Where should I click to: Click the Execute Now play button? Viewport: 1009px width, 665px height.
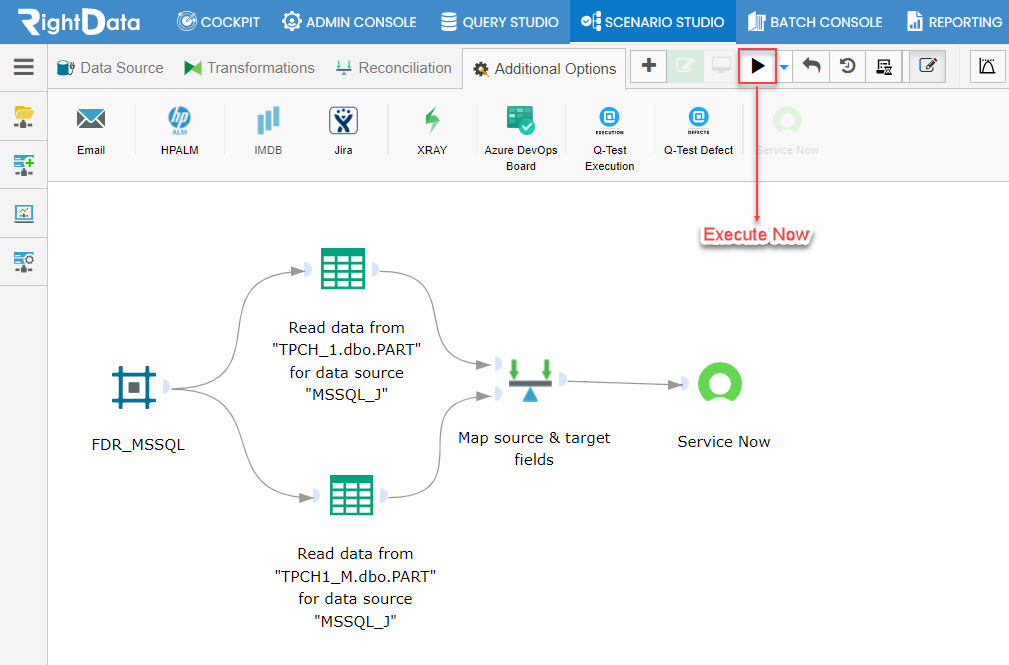coord(757,66)
